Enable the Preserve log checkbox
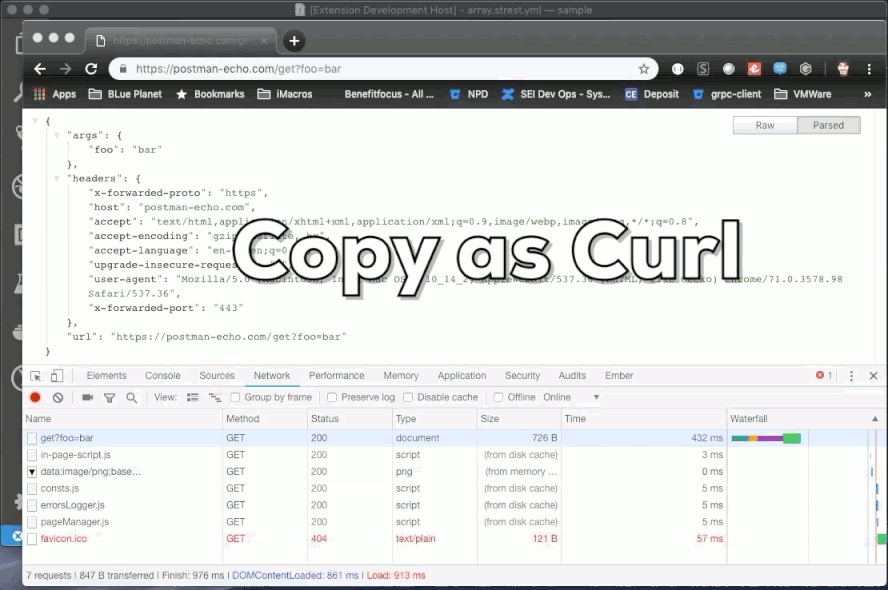This screenshot has height=590, width=888. point(332,397)
